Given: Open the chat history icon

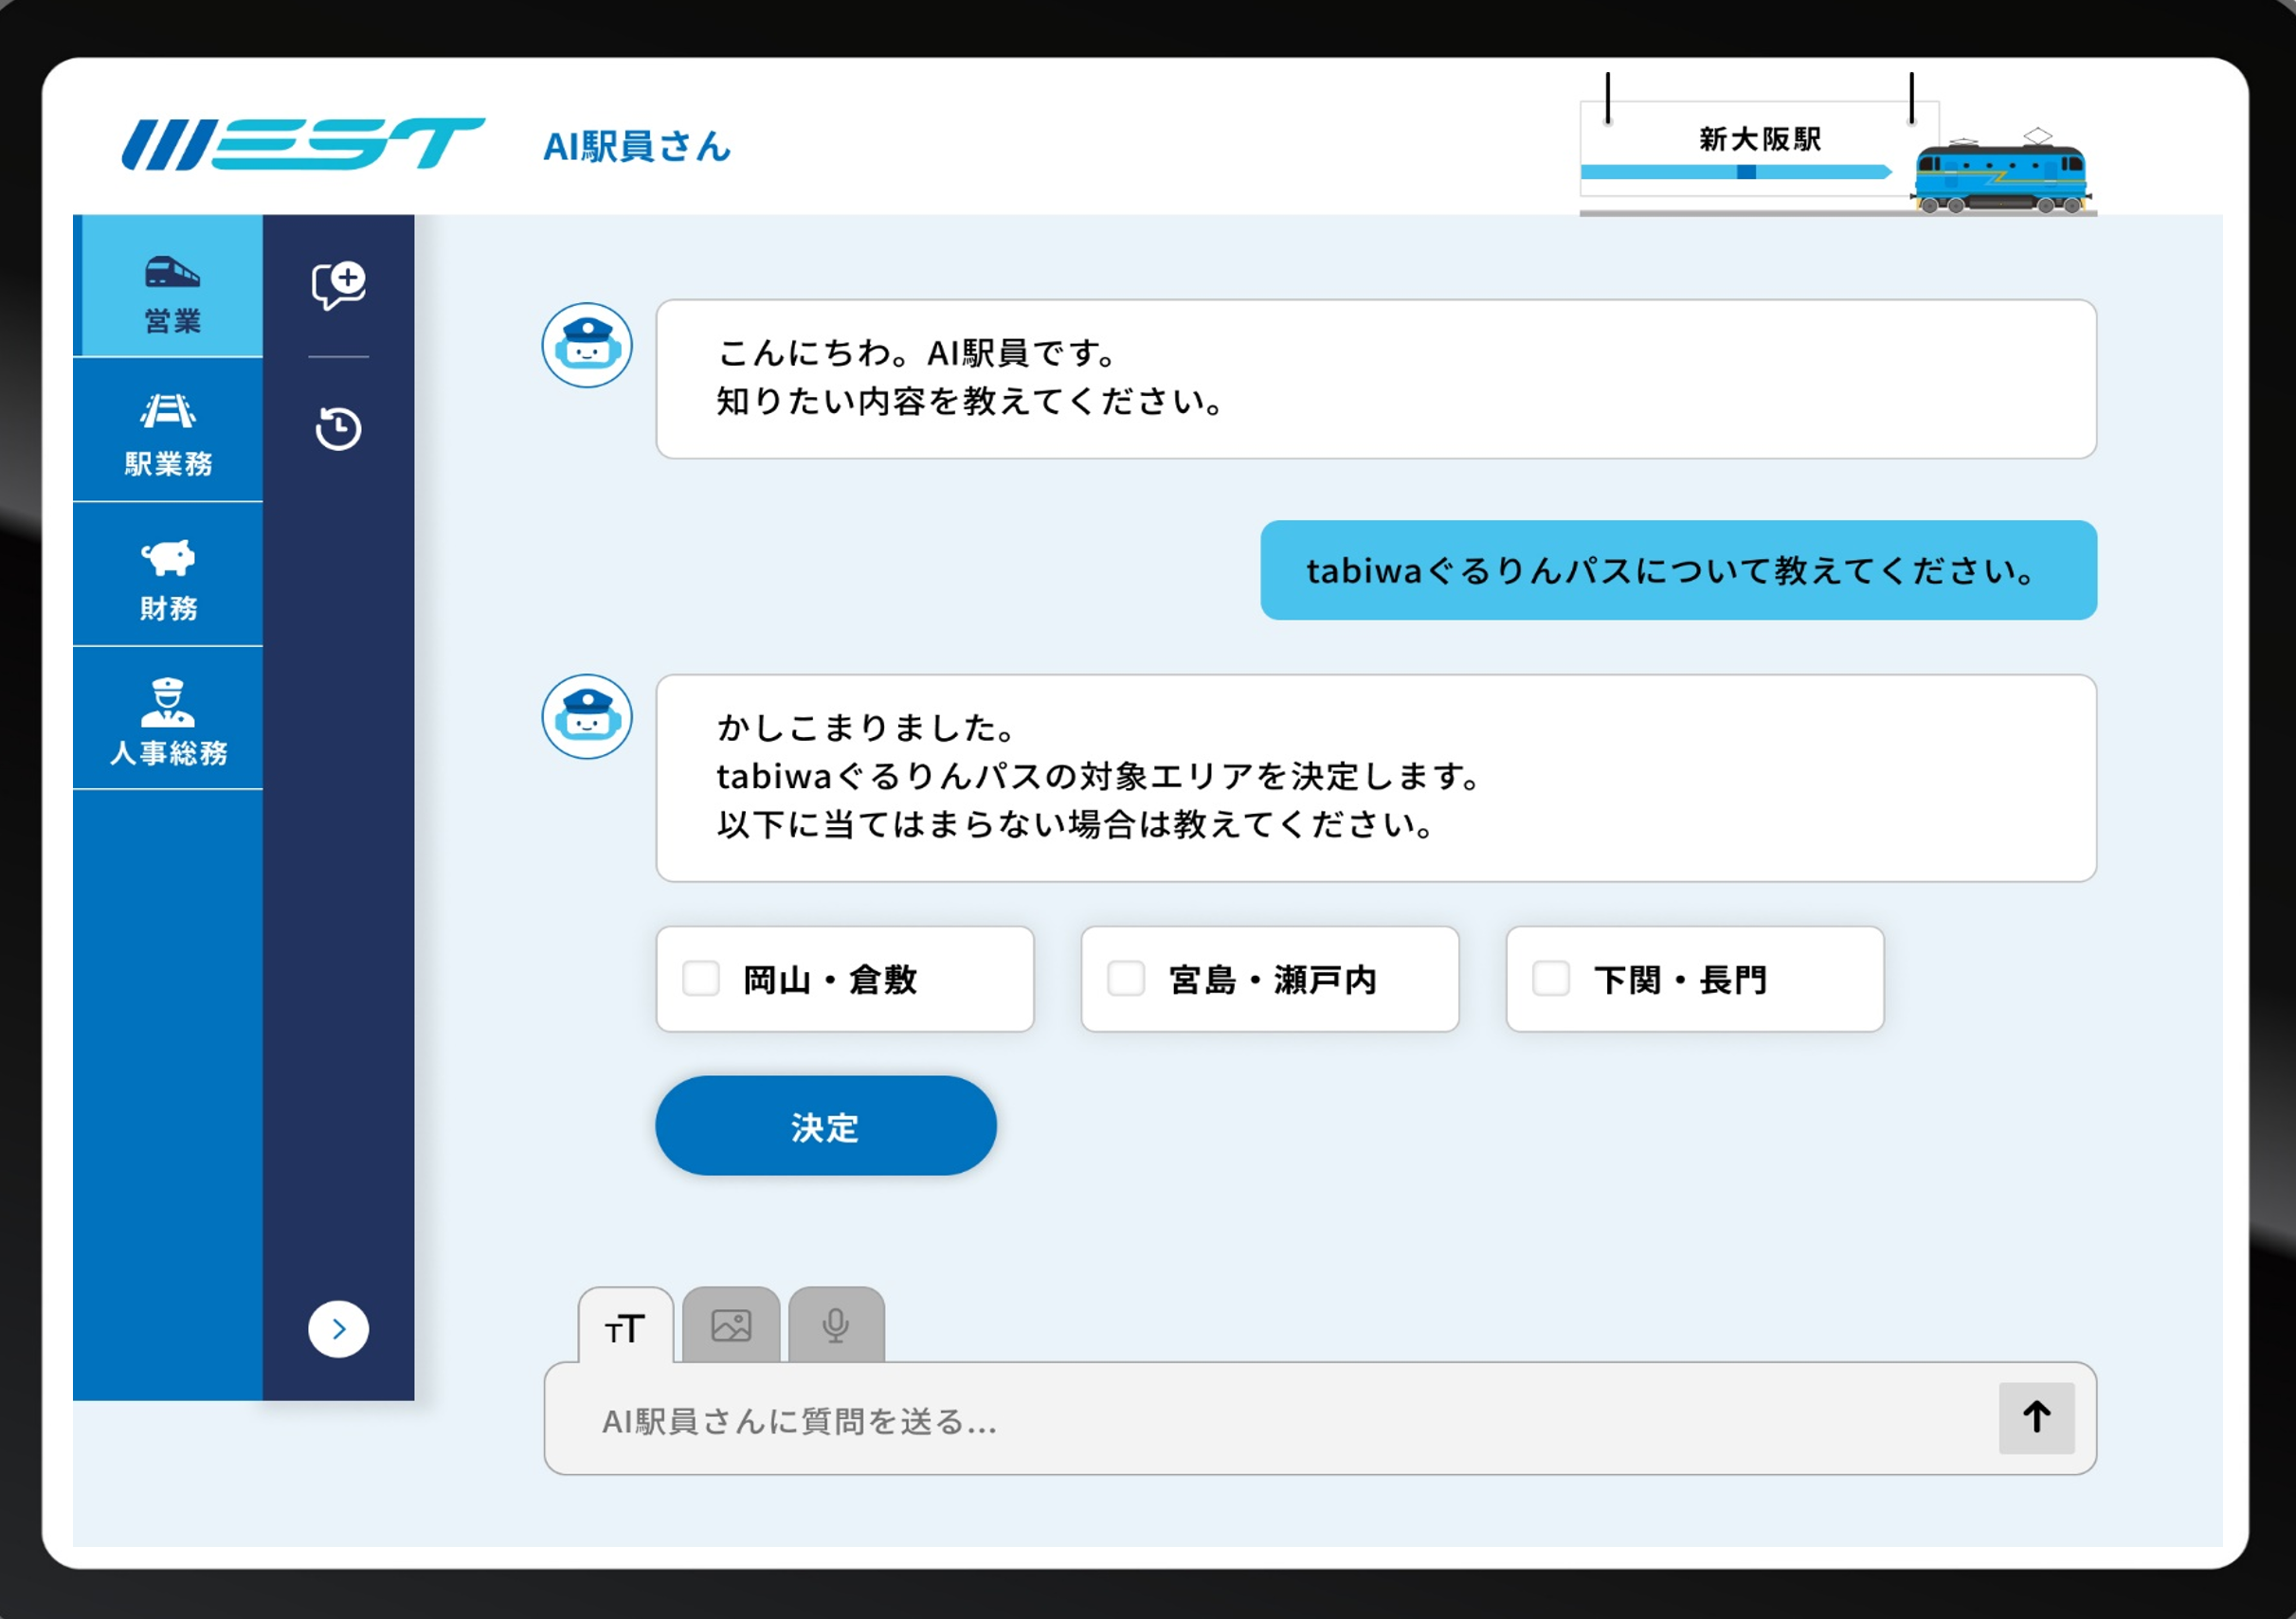Looking at the screenshot, I should tap(338, 429).
